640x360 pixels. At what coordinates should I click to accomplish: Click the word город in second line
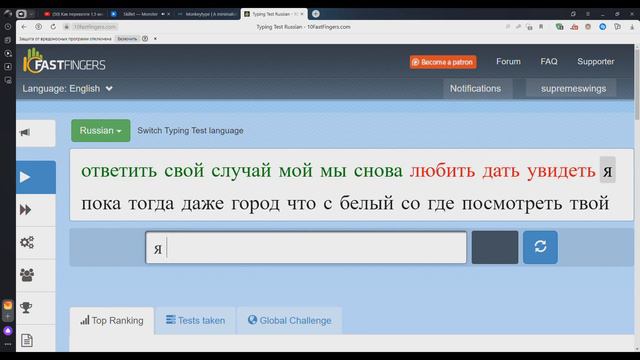(x=256, y=203)
